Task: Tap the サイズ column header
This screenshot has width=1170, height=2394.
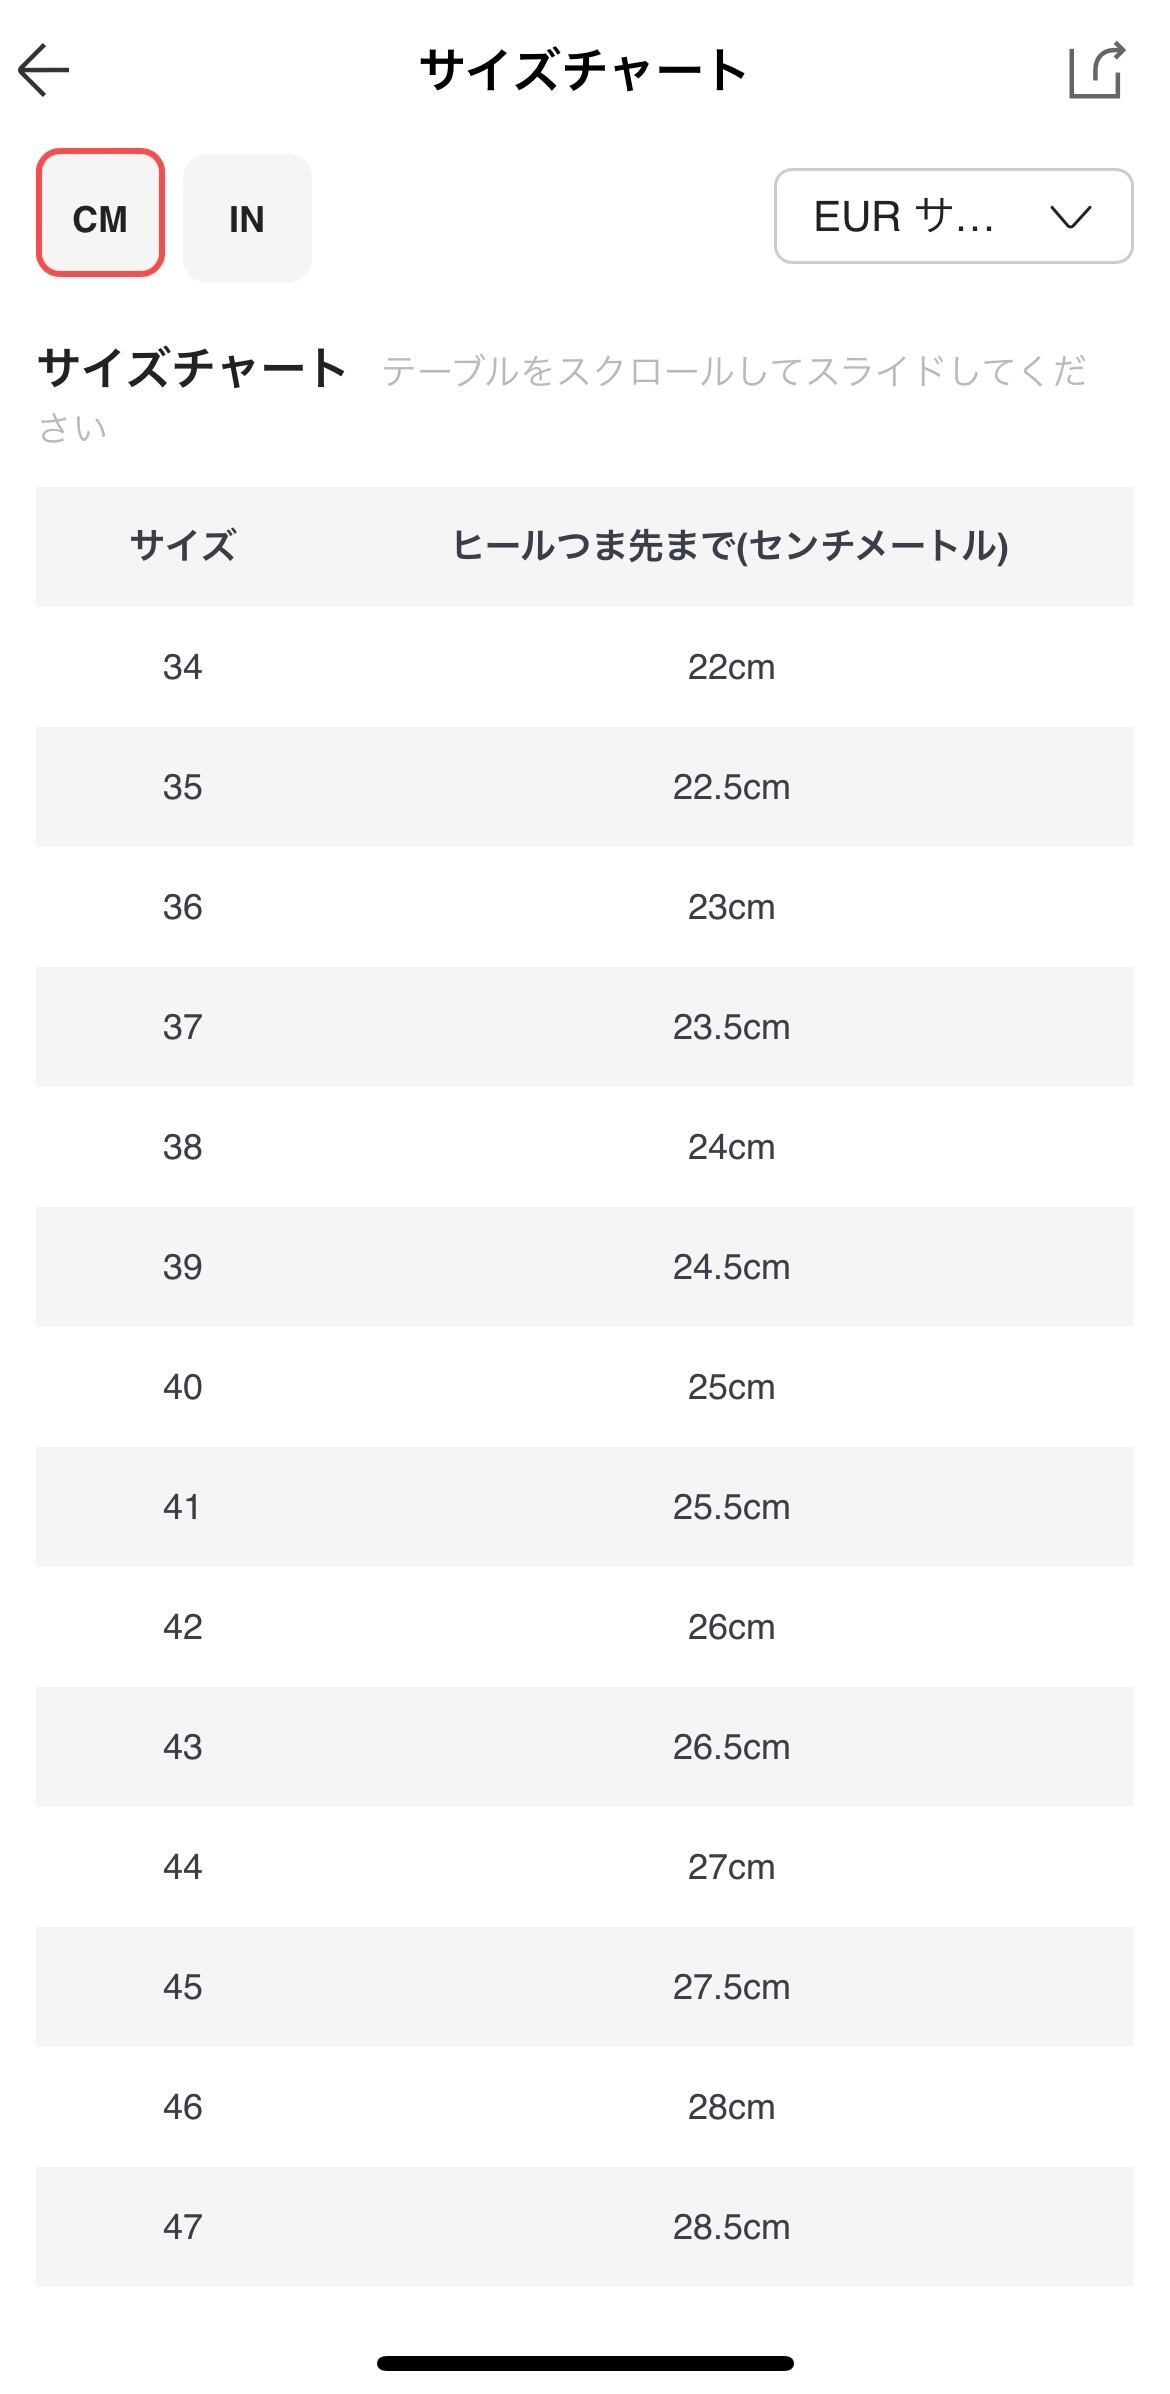Action: [183, 546]
